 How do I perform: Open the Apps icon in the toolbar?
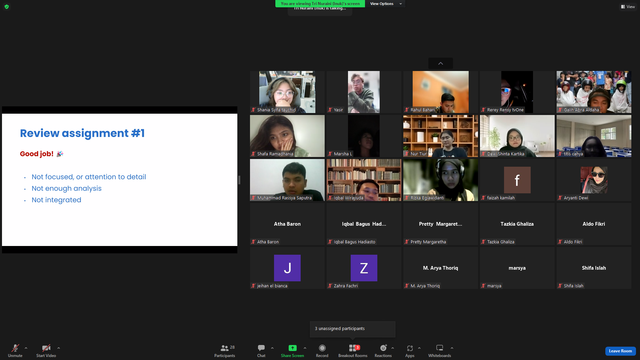(410, 348)
